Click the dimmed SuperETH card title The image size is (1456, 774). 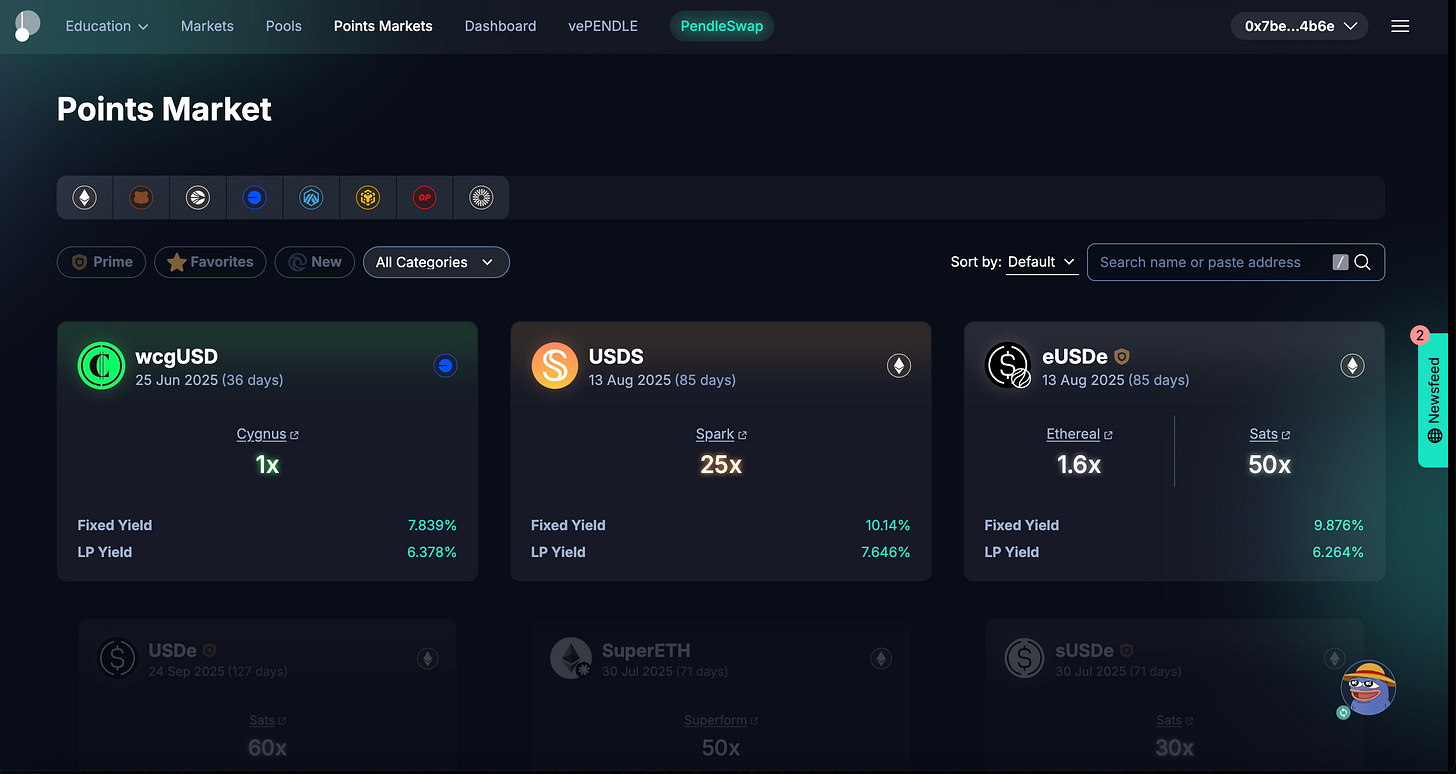pyautogui.click(x=646, y=650)
